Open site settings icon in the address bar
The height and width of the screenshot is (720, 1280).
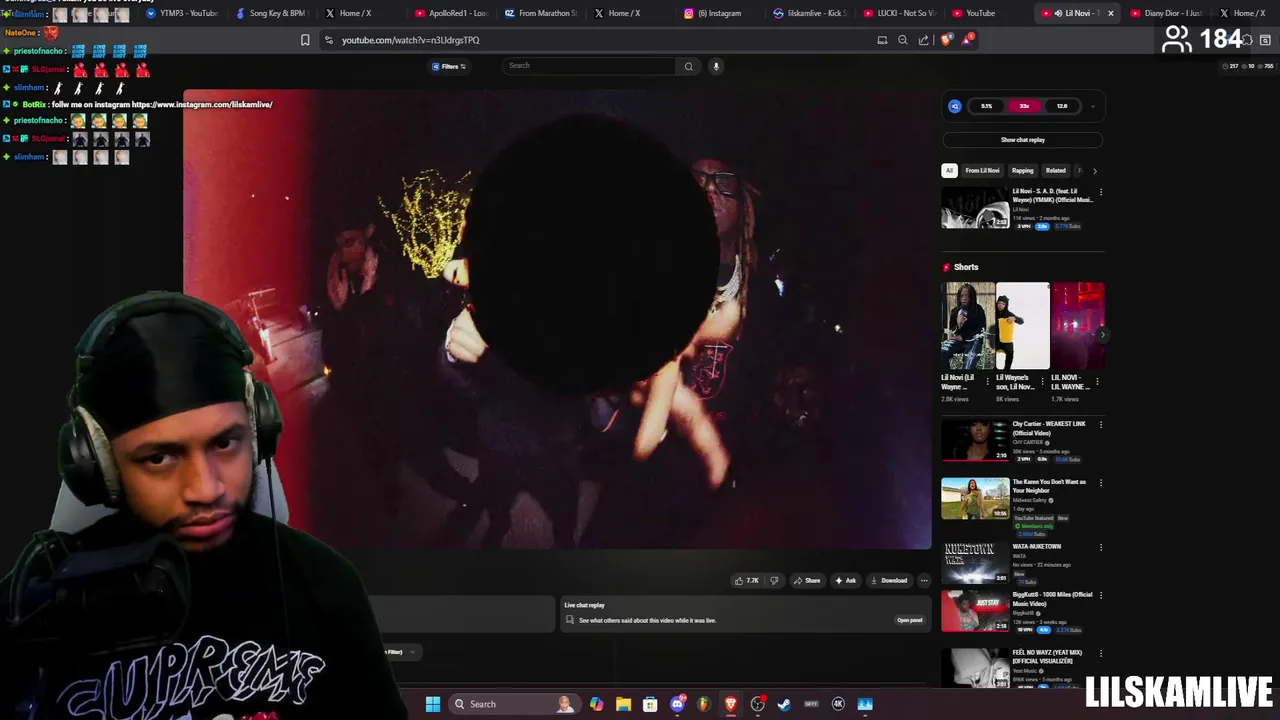pyautogui.click(x=328, y=40)
